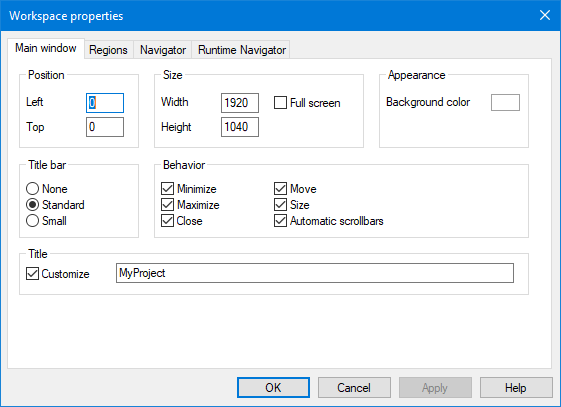The image size is (561, 407).
Task: Open the Navigator tab
Action: tap(163, 50)
